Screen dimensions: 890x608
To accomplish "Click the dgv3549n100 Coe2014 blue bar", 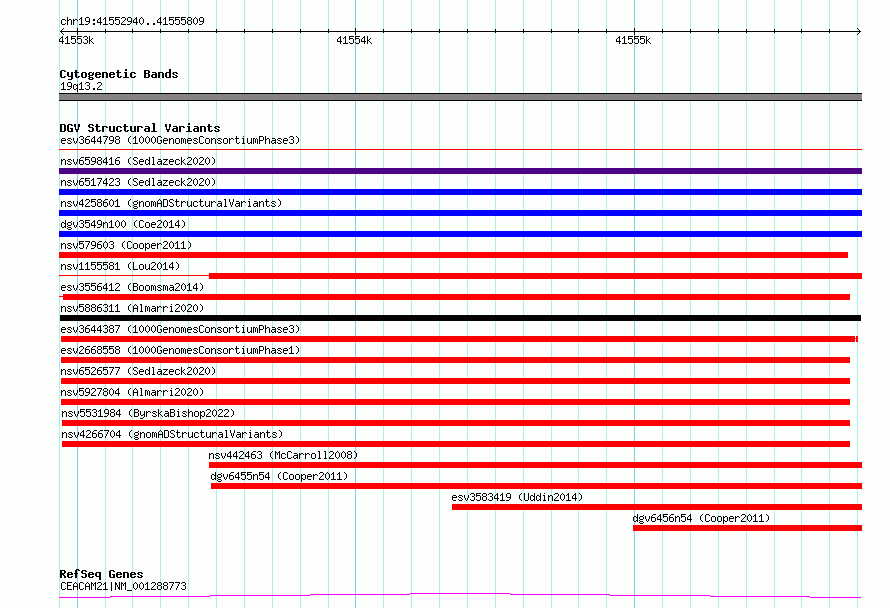I will coord(460,234).
